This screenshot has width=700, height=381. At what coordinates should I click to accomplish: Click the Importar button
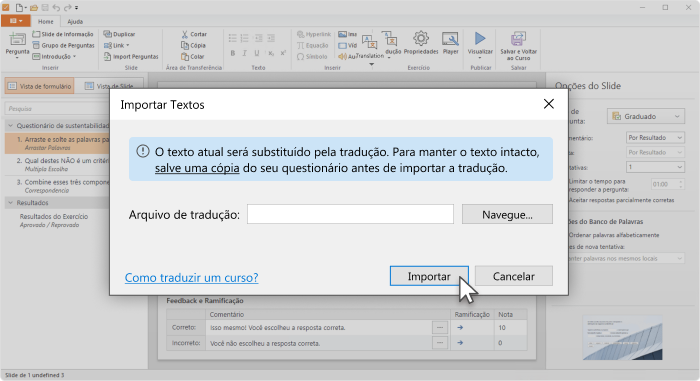pyautogui.click(x=429, y=276)
